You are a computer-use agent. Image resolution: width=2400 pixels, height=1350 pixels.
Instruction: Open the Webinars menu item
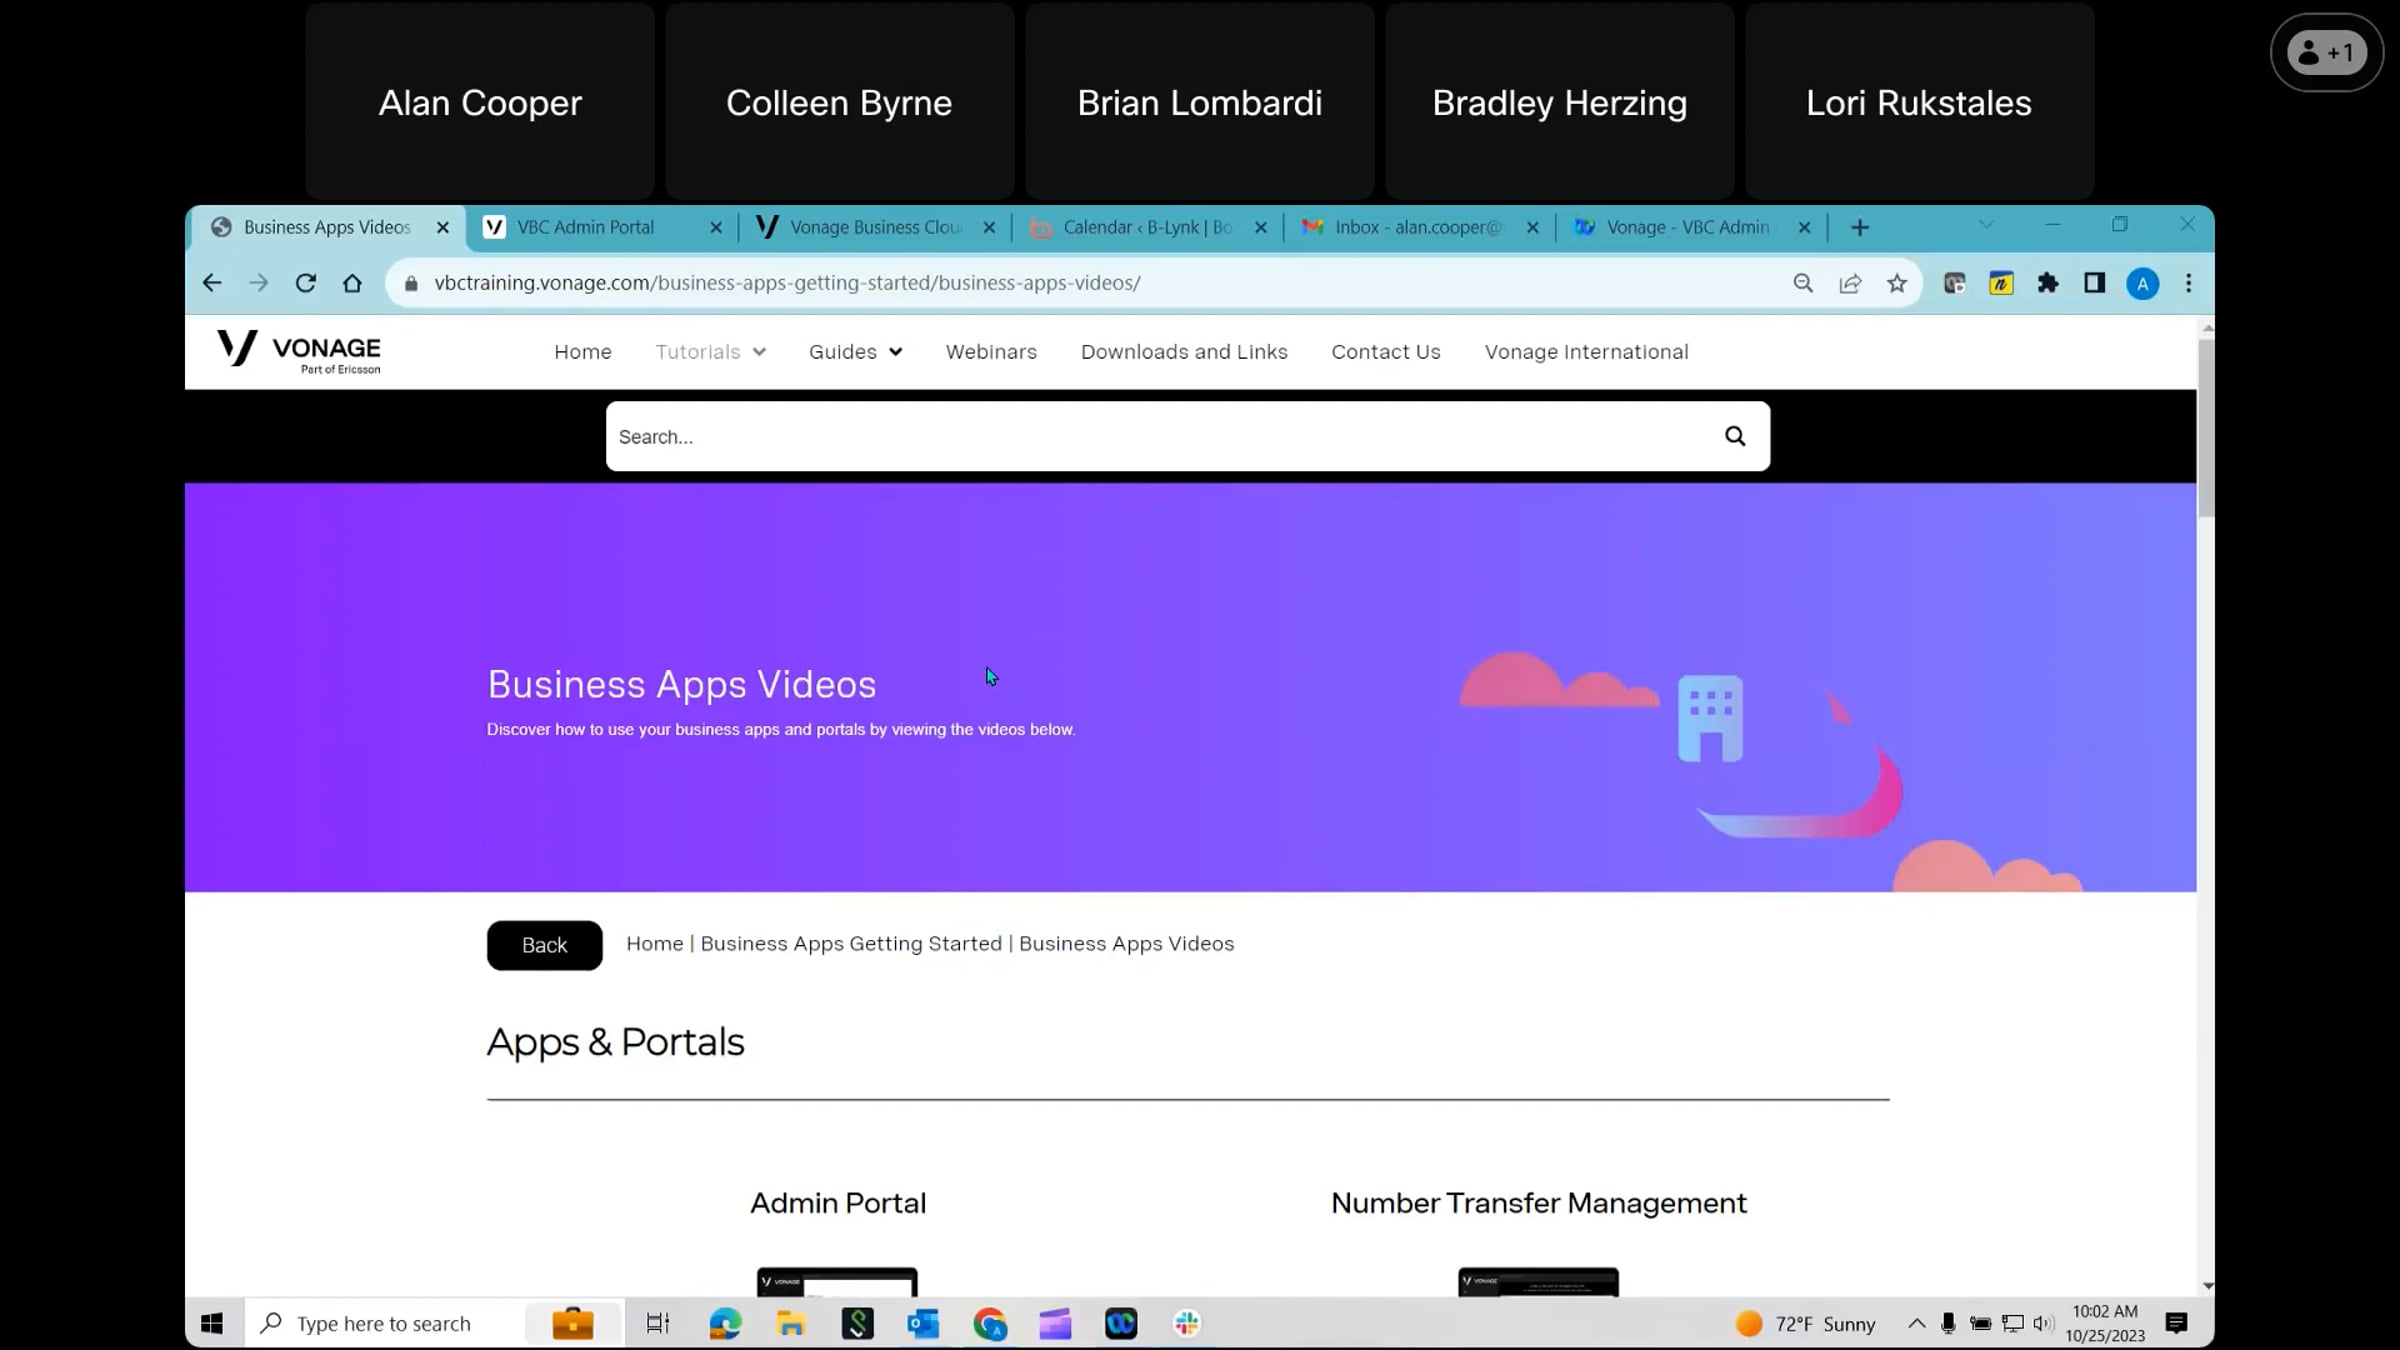click(991, 352)
